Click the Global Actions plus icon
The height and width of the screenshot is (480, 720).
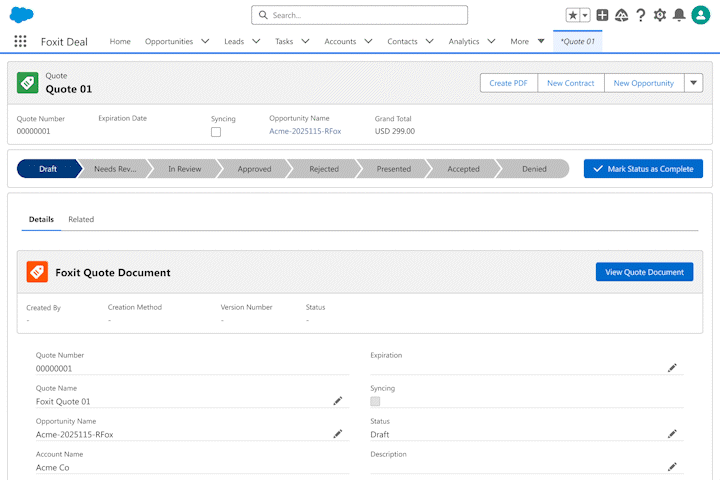tap(602, 15)
